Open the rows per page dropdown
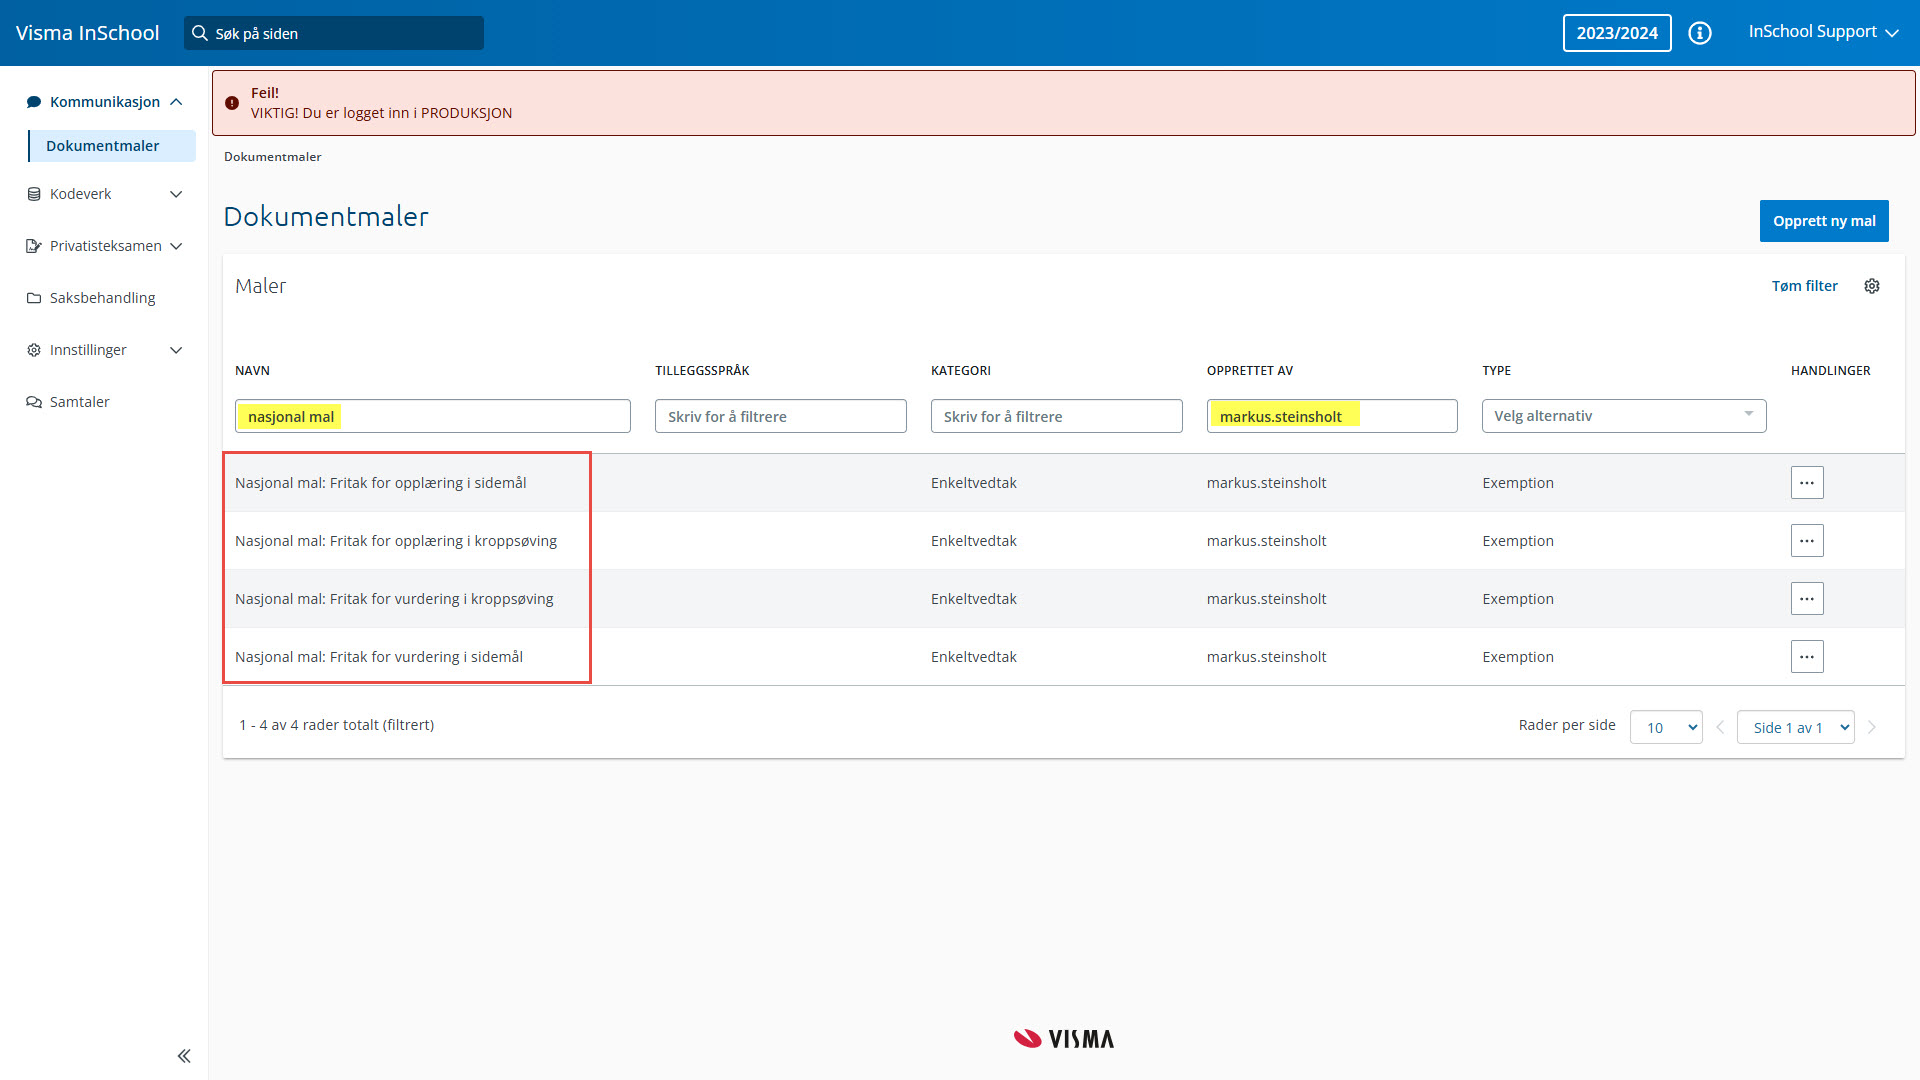This screenshot has width=1920, height=1080. pyautogui.click(x=1666, y=728)
